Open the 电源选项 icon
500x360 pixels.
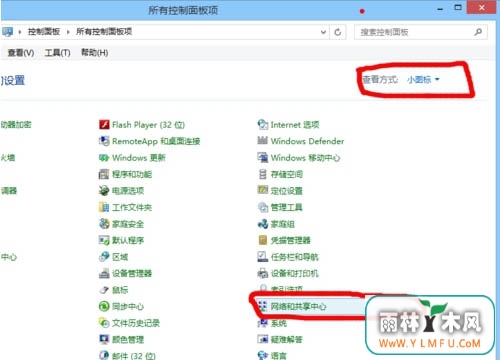[x=104, y=191]
